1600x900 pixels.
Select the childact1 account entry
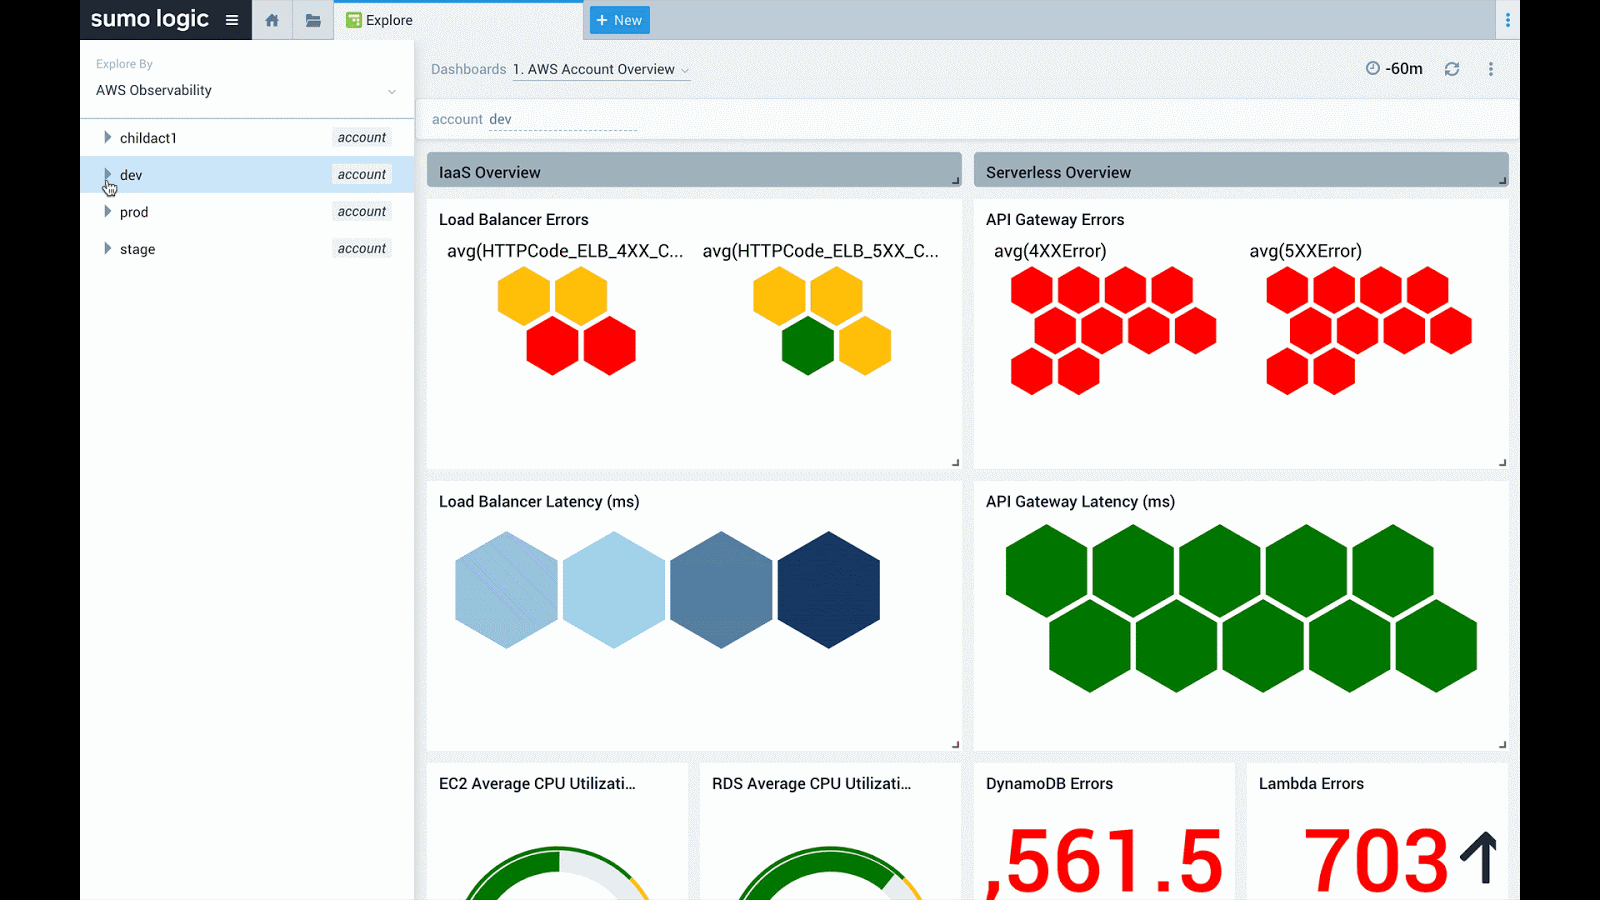coord(148,137)
